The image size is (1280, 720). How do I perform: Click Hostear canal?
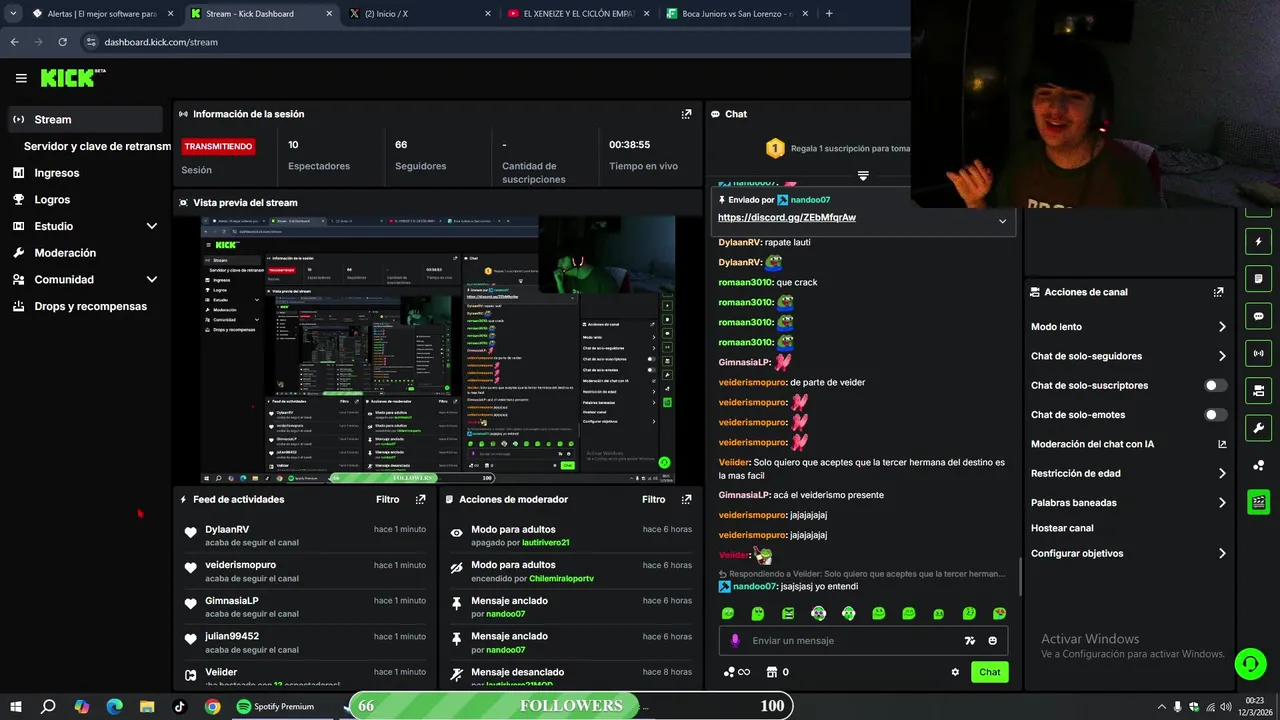pos(1062,528)
